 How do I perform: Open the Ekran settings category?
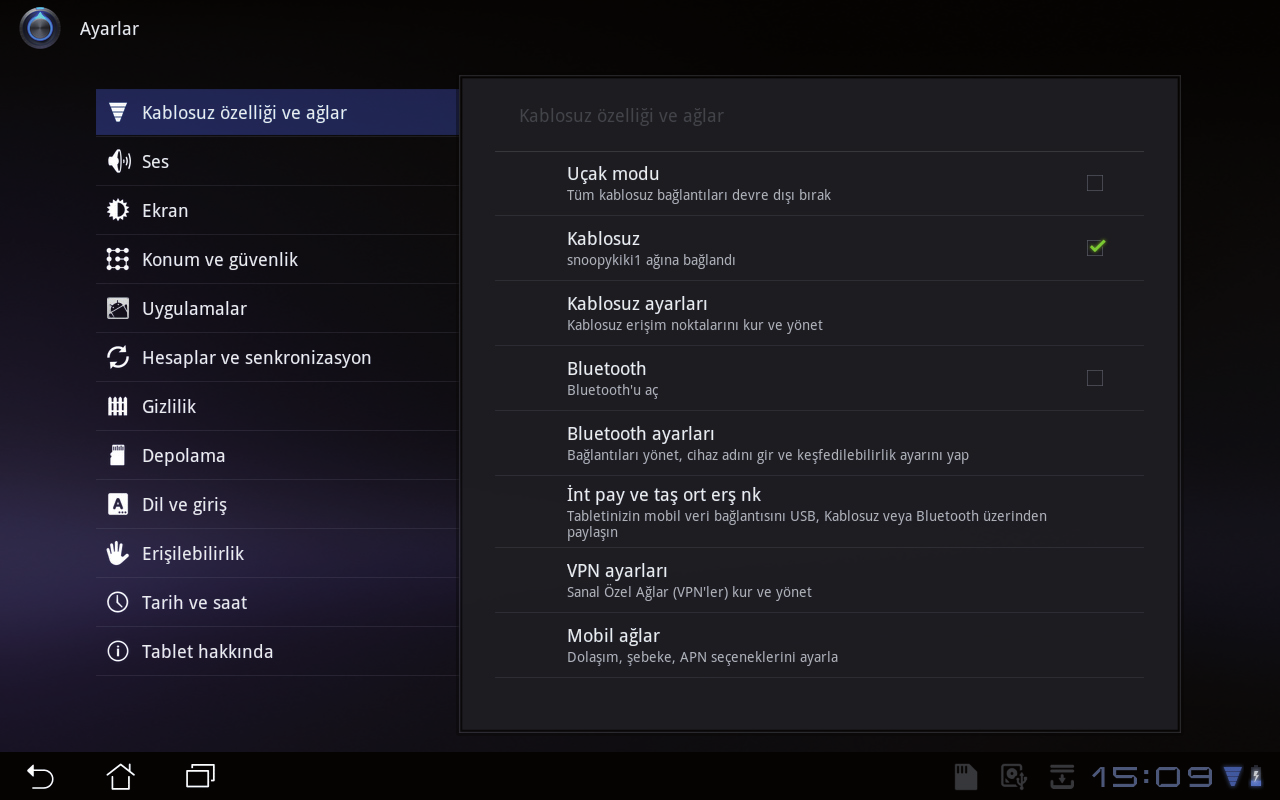point(276,210)
